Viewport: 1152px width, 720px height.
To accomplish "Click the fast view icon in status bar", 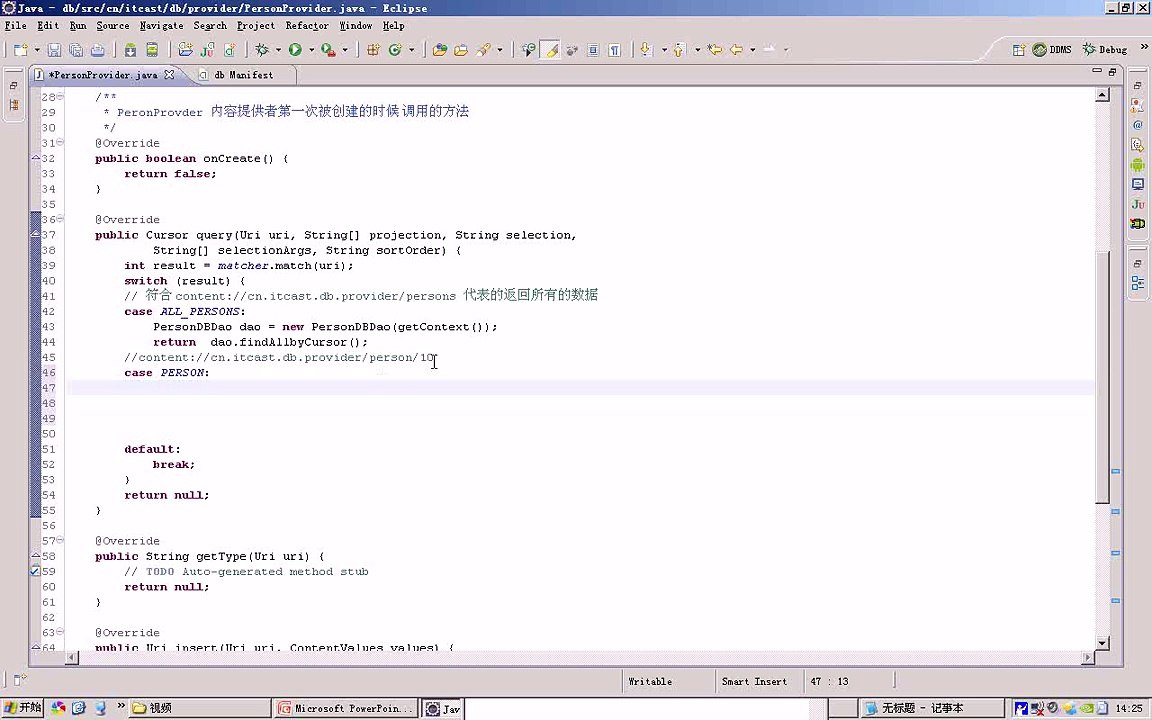I will click(x=20, y=680).
